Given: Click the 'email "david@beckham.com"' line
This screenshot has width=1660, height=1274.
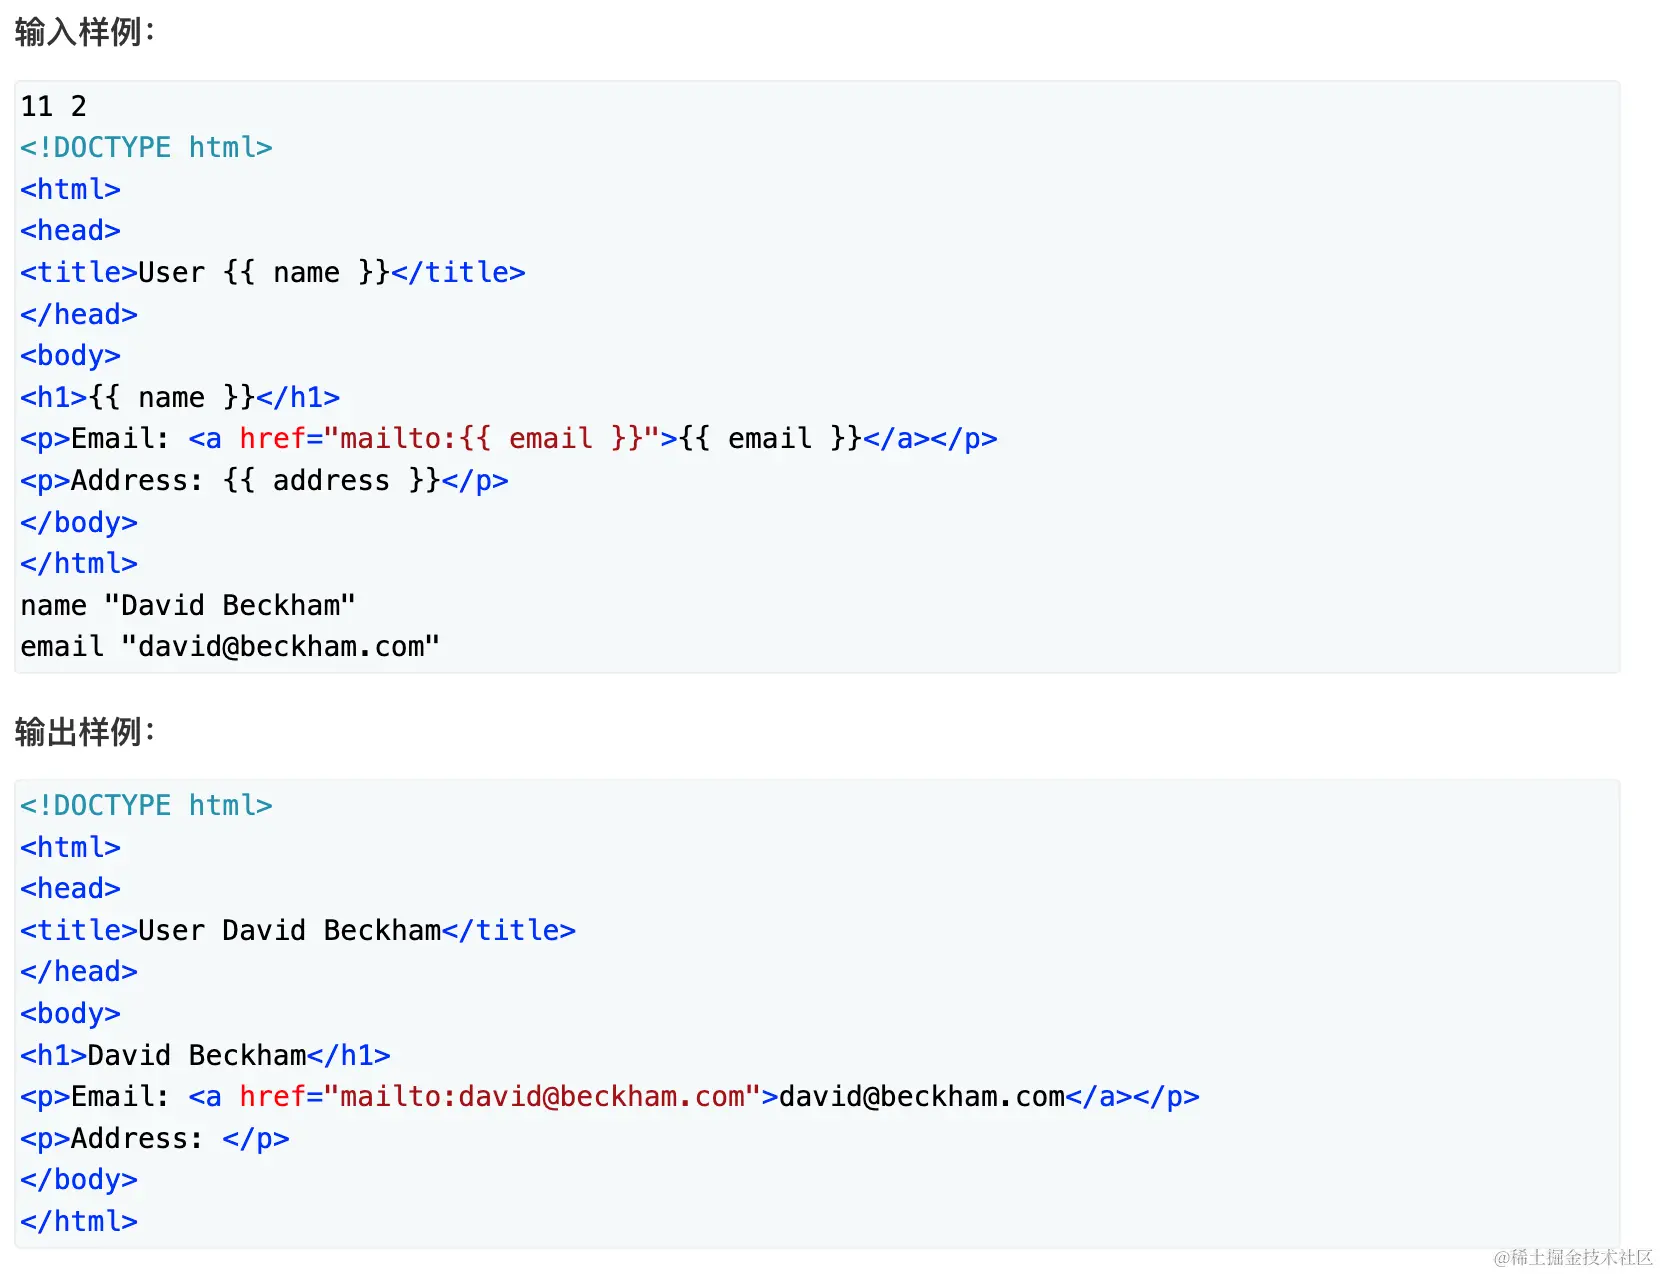Looking at the screenshot, I should pos(230,646).
